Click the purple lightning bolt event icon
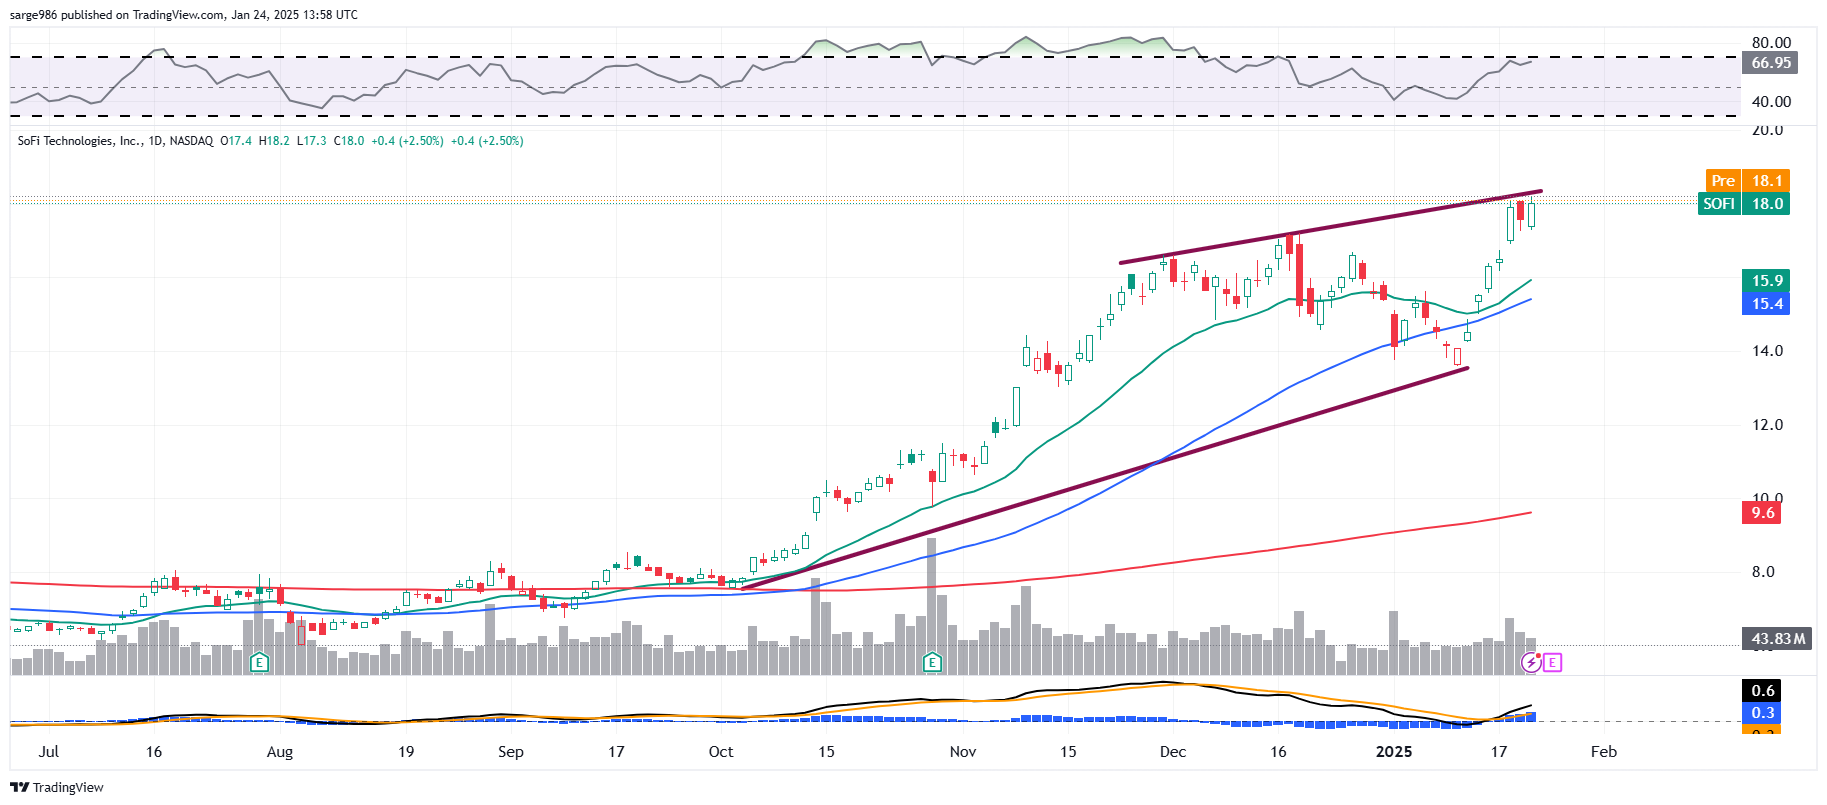The height and width of the screenshot is (805, 1827). [x=1531, y=662]
